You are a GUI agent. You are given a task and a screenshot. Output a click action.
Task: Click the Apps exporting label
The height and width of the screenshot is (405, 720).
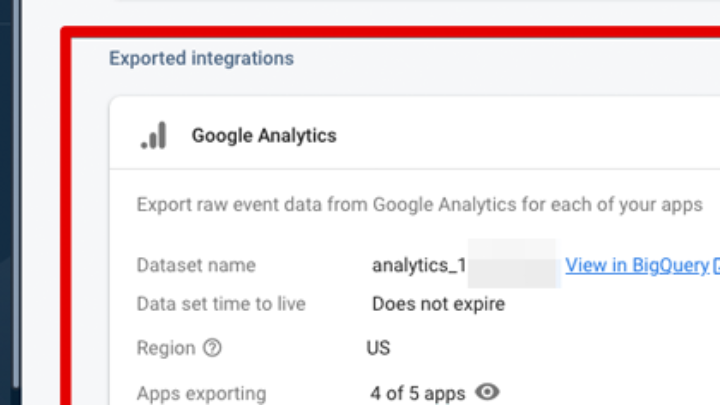(x=202, y=393)
